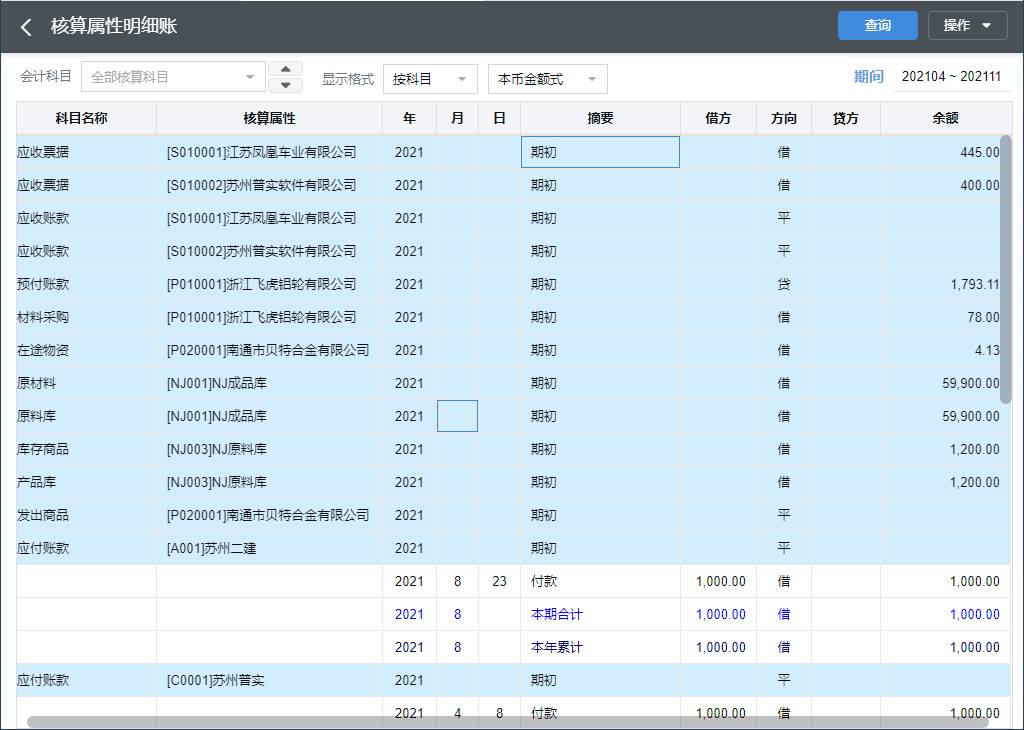Click the 借方 column header
The image size is (1024, 730).
click(x=718, y=118)
